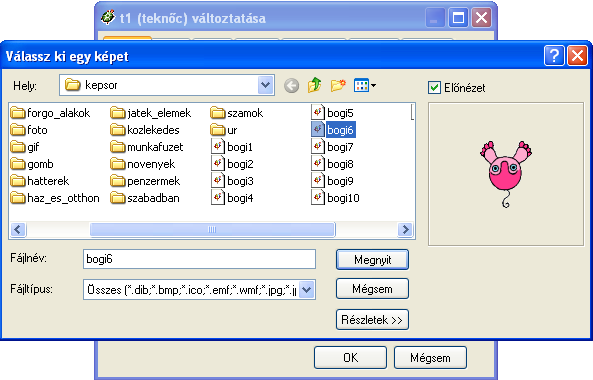Create a new folder icon

point(338,85)
